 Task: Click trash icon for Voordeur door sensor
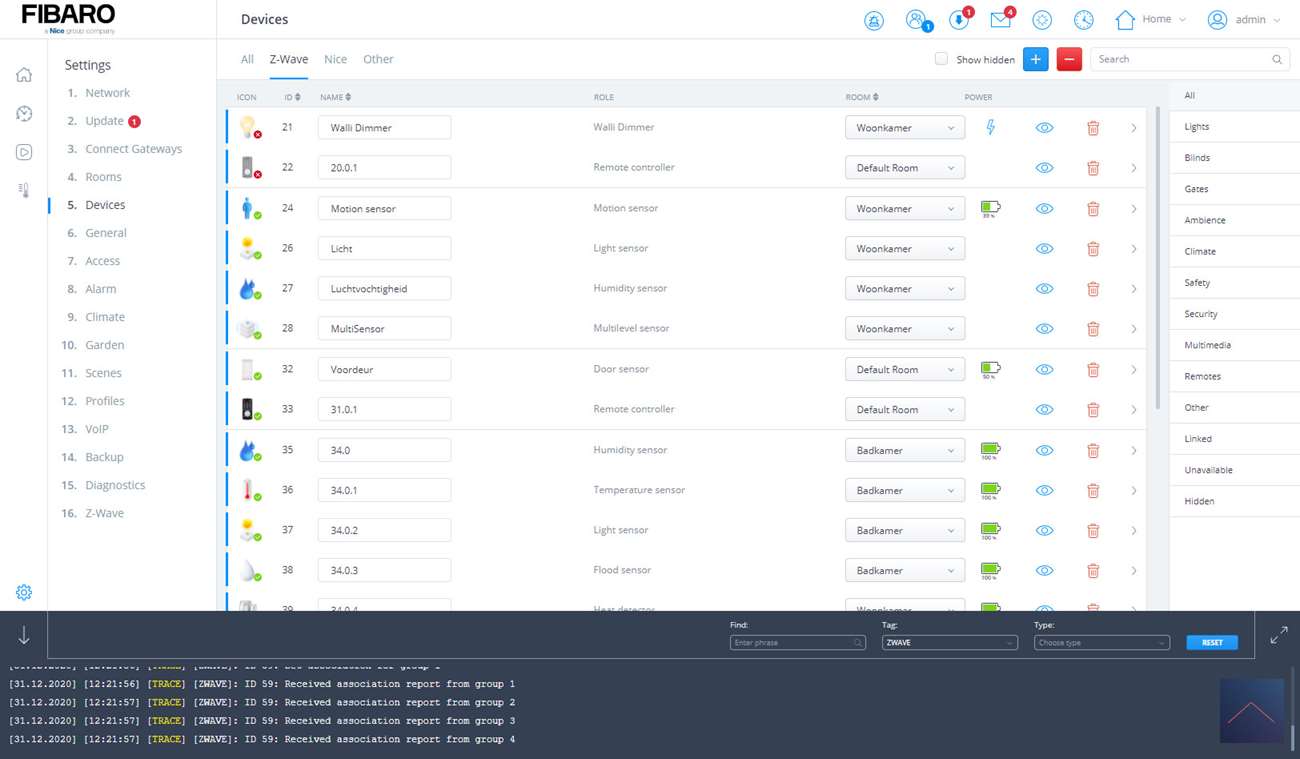click(x=1093, y=370)
